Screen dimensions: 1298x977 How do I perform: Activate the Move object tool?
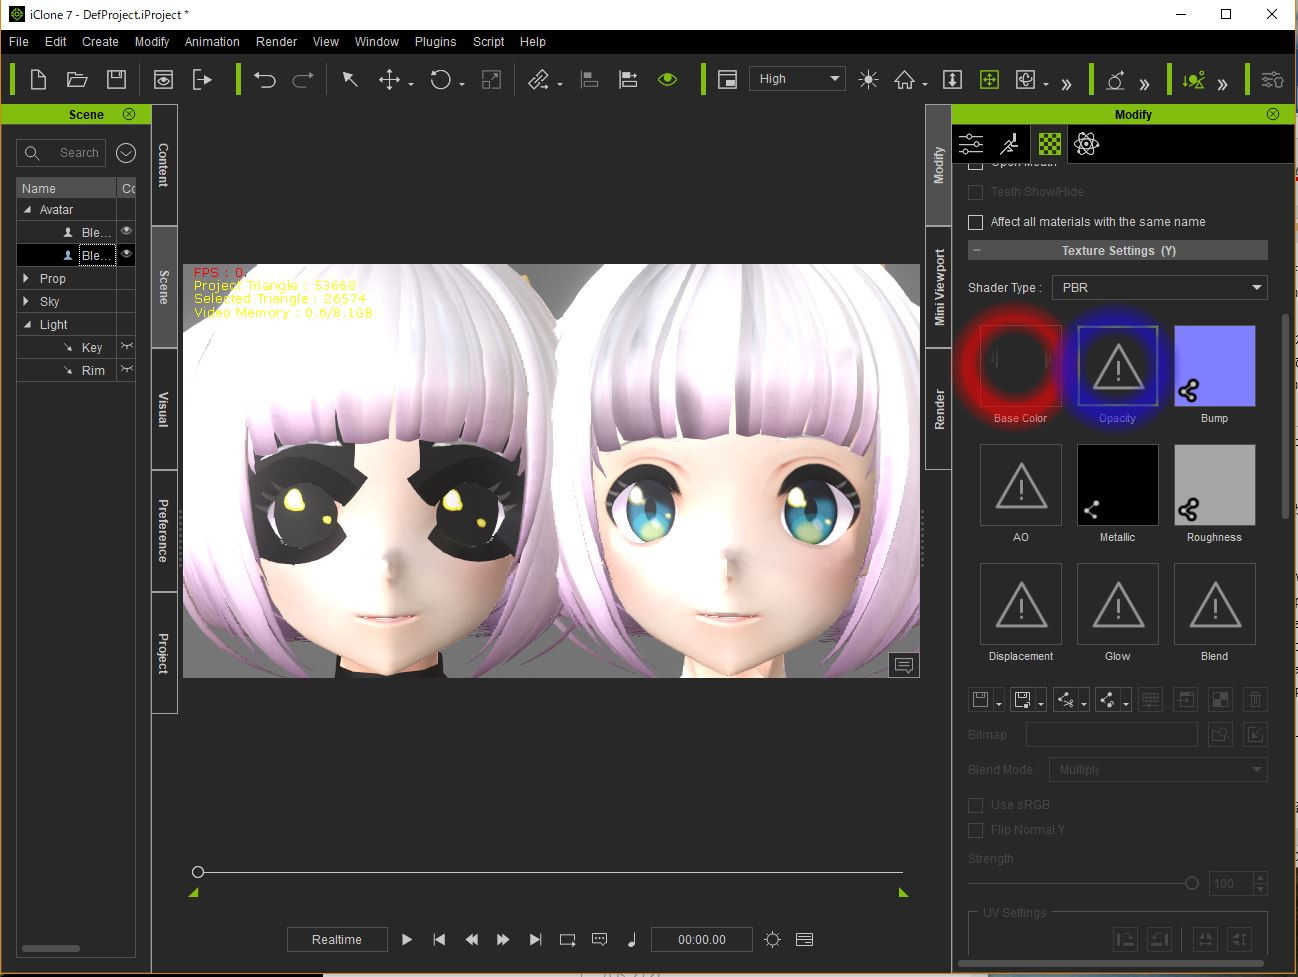pyautogui.click(x=390, y=79)
